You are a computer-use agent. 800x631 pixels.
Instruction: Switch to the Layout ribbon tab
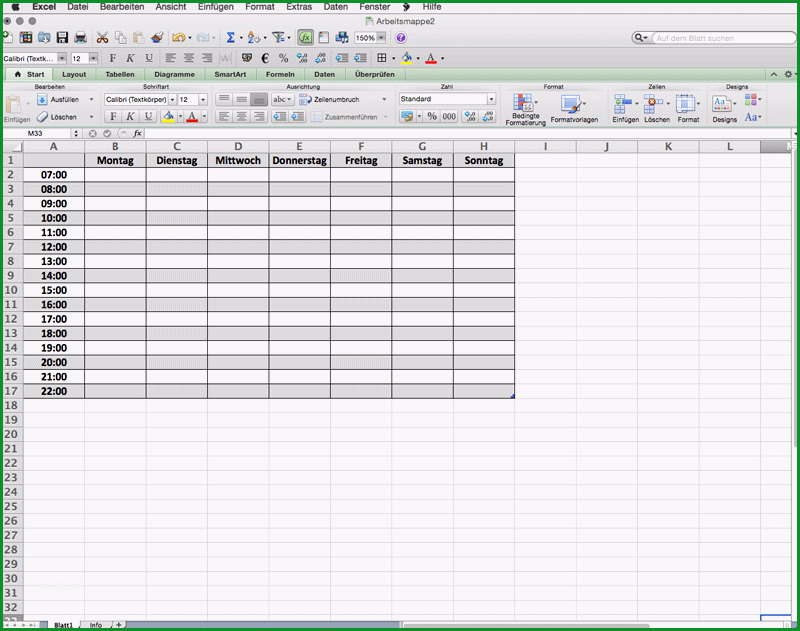click(x=74, y=74)
